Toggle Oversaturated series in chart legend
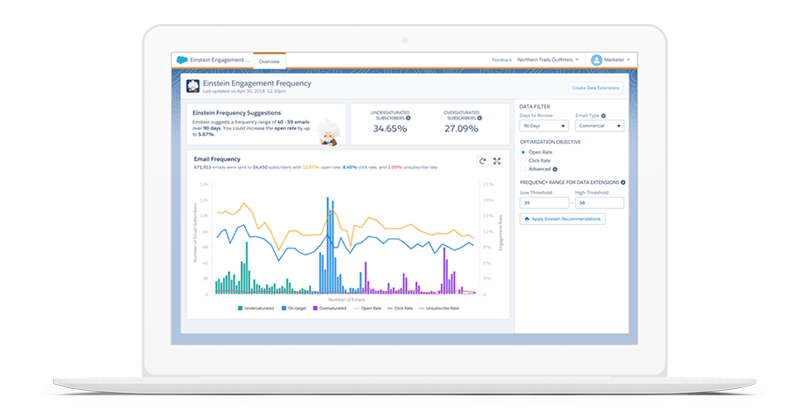This screenshot has height=417, width=800. (x=330, y=308)
